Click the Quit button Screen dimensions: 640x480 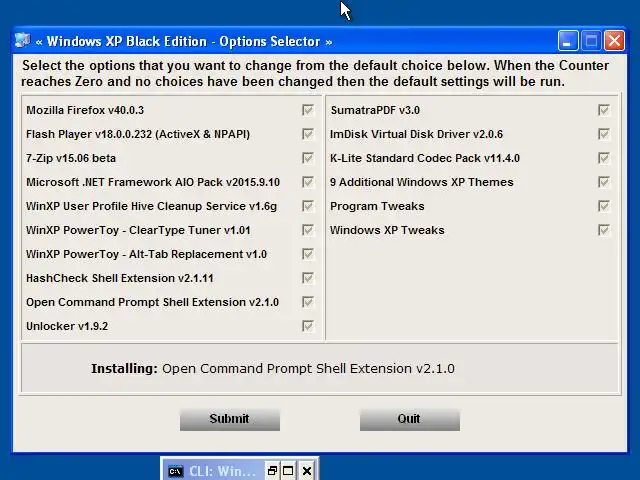(410, 419)
